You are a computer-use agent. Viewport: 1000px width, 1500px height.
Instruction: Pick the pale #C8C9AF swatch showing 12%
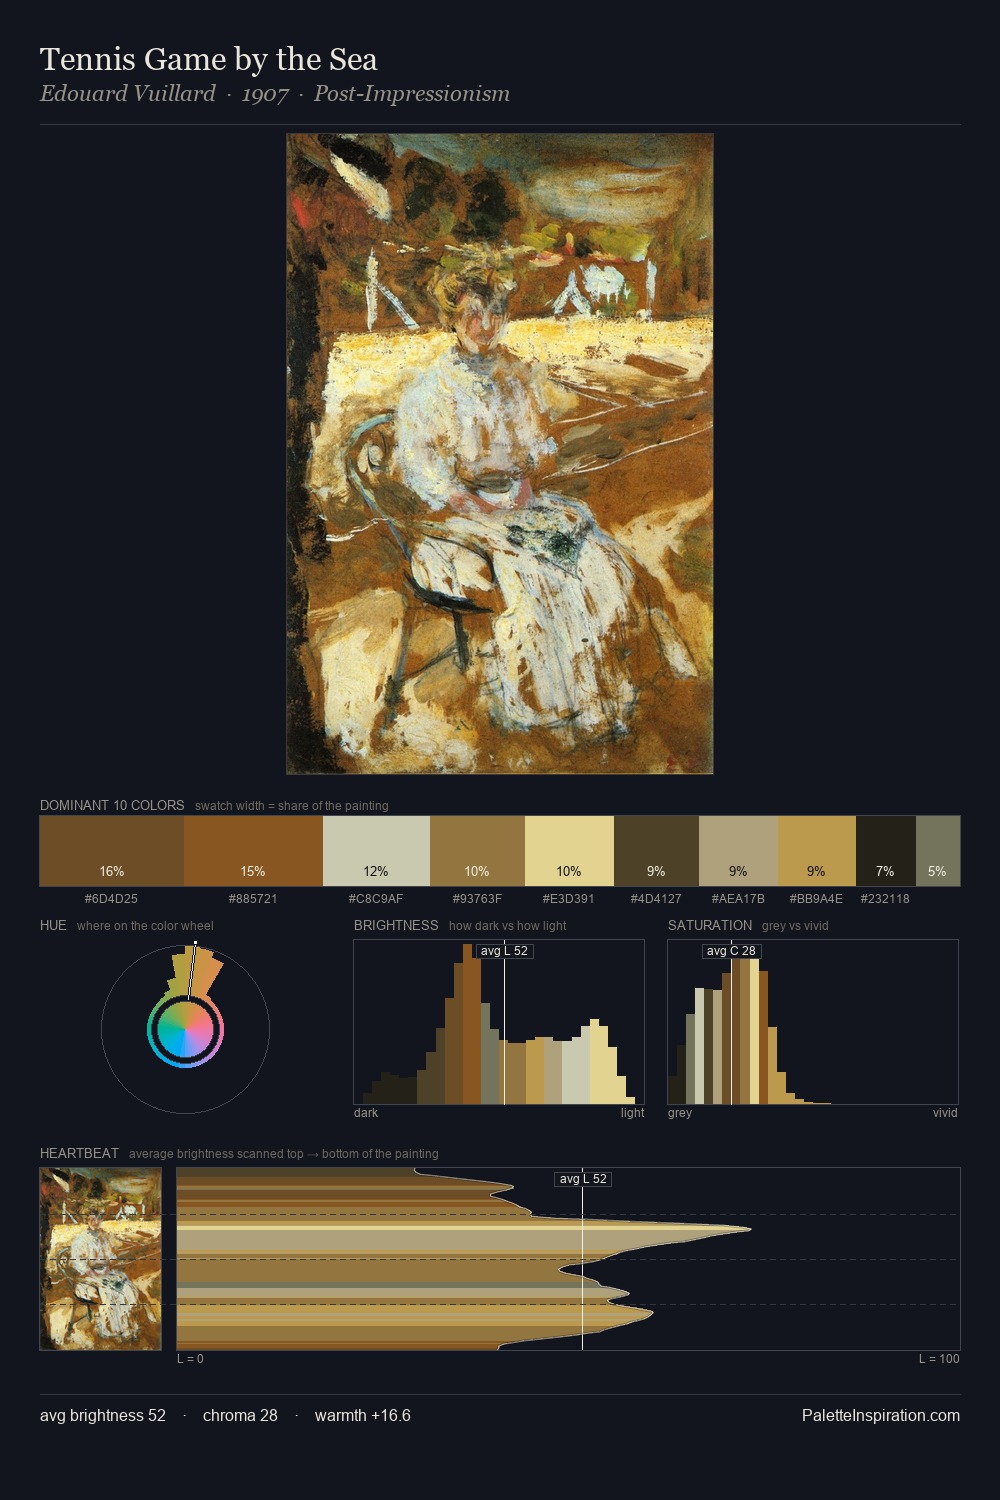point(376,851)
